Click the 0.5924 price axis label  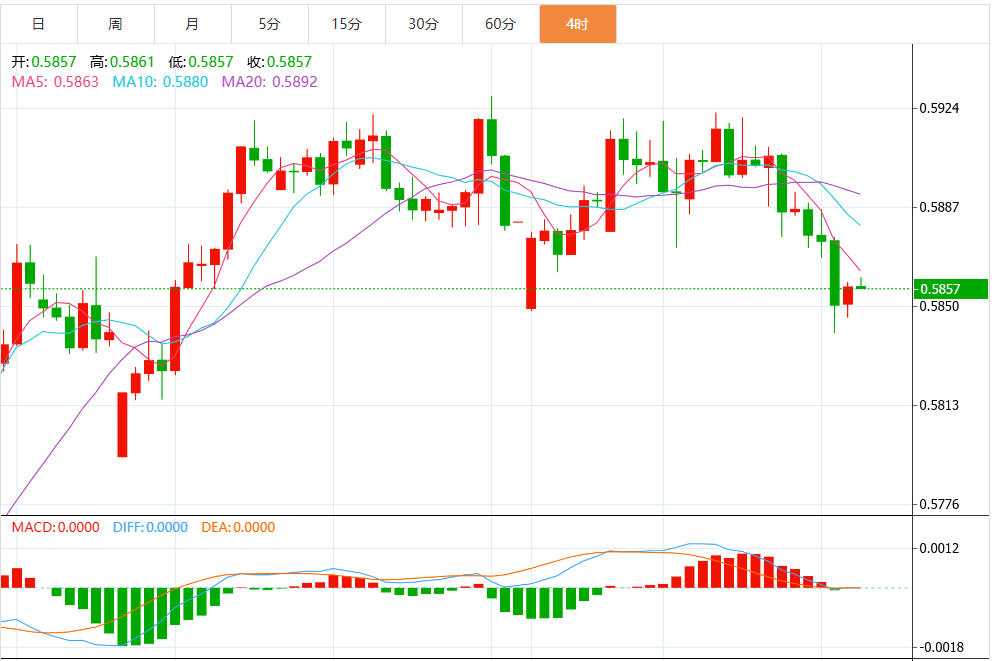click(x=939, y=108)
